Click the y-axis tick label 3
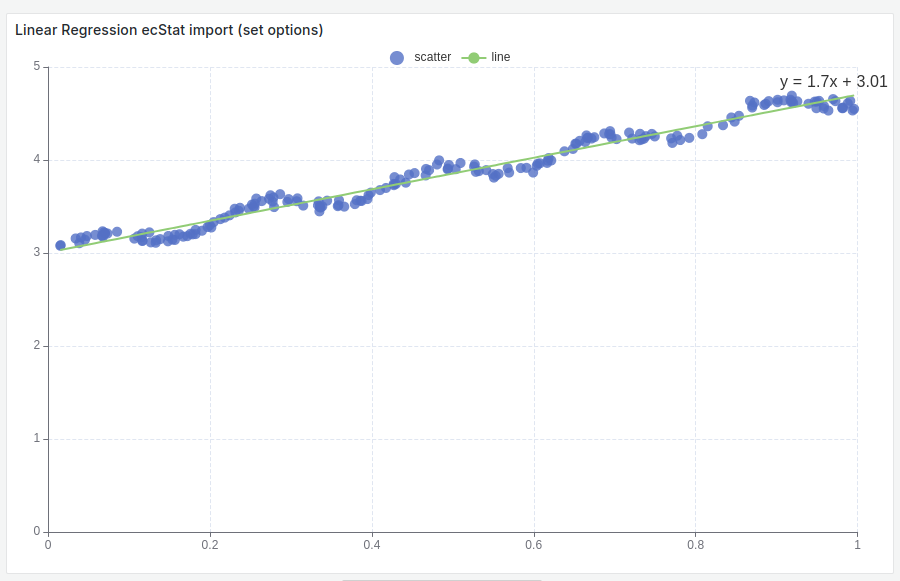 38,253
